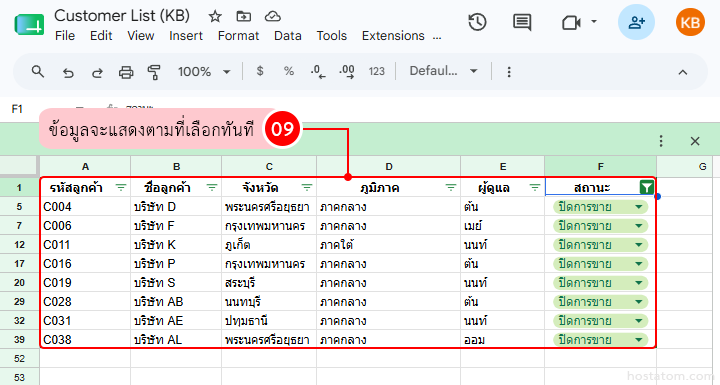Click the F1 name box
This screenshot has height=385, width=720.
(17, 109)
